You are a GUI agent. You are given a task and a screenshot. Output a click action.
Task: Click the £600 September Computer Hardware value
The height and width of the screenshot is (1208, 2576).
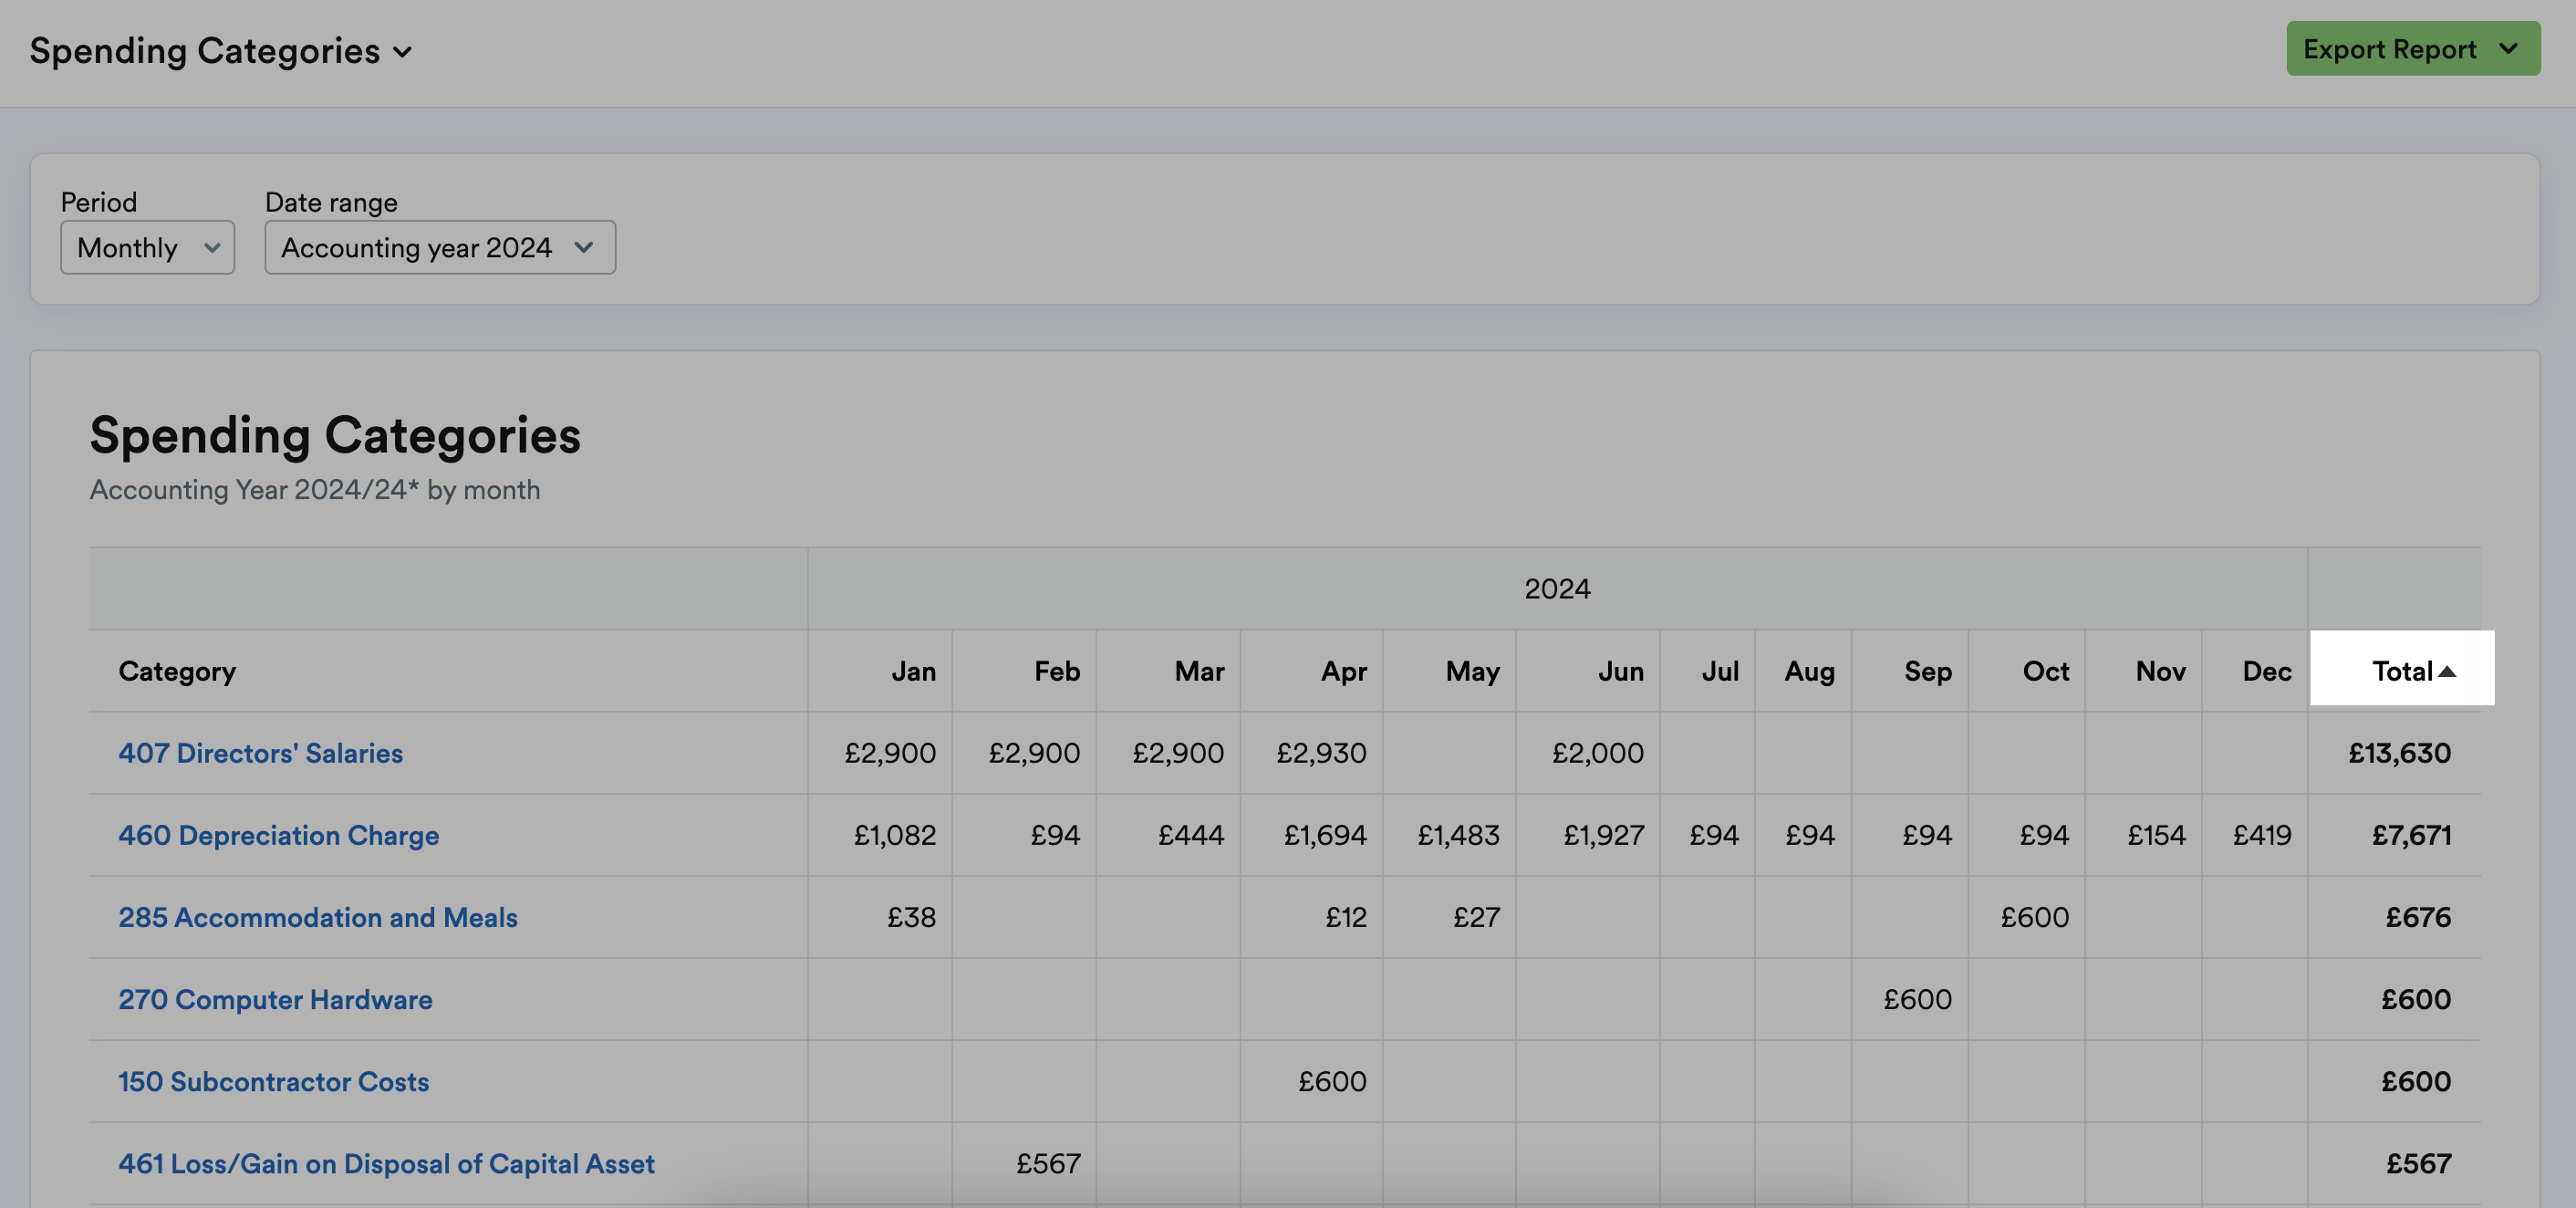coord(1917,999)
